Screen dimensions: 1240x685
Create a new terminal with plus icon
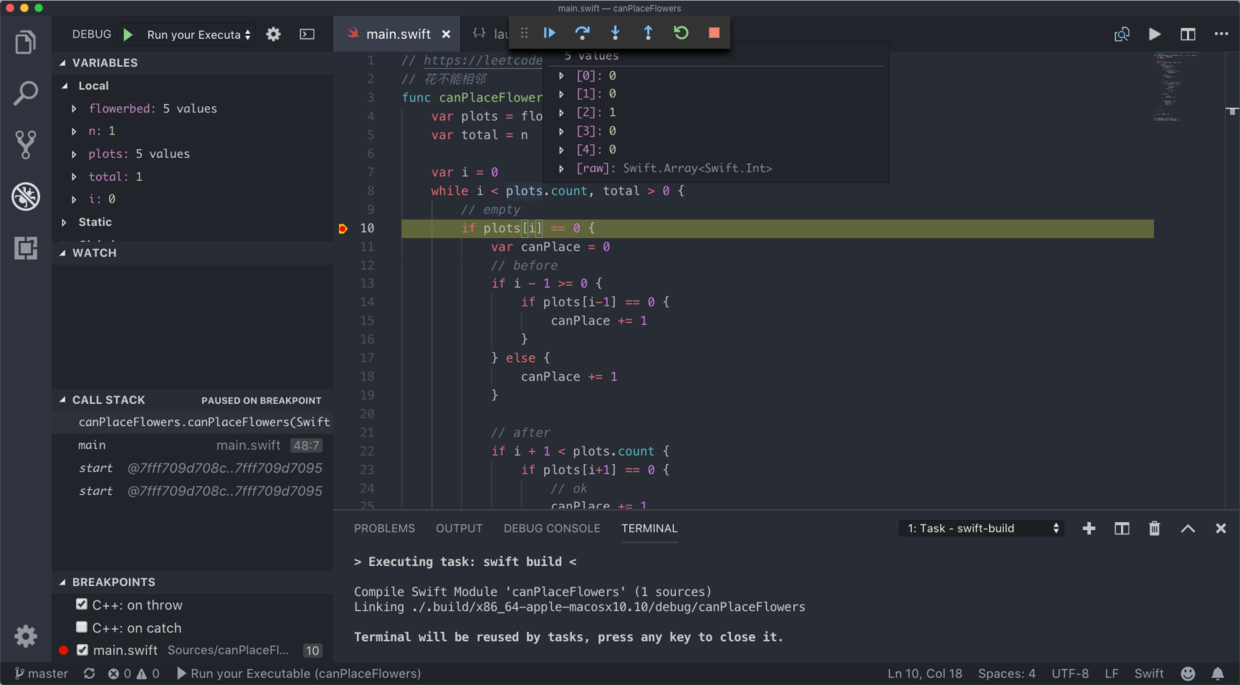(x=1089, y=528)
